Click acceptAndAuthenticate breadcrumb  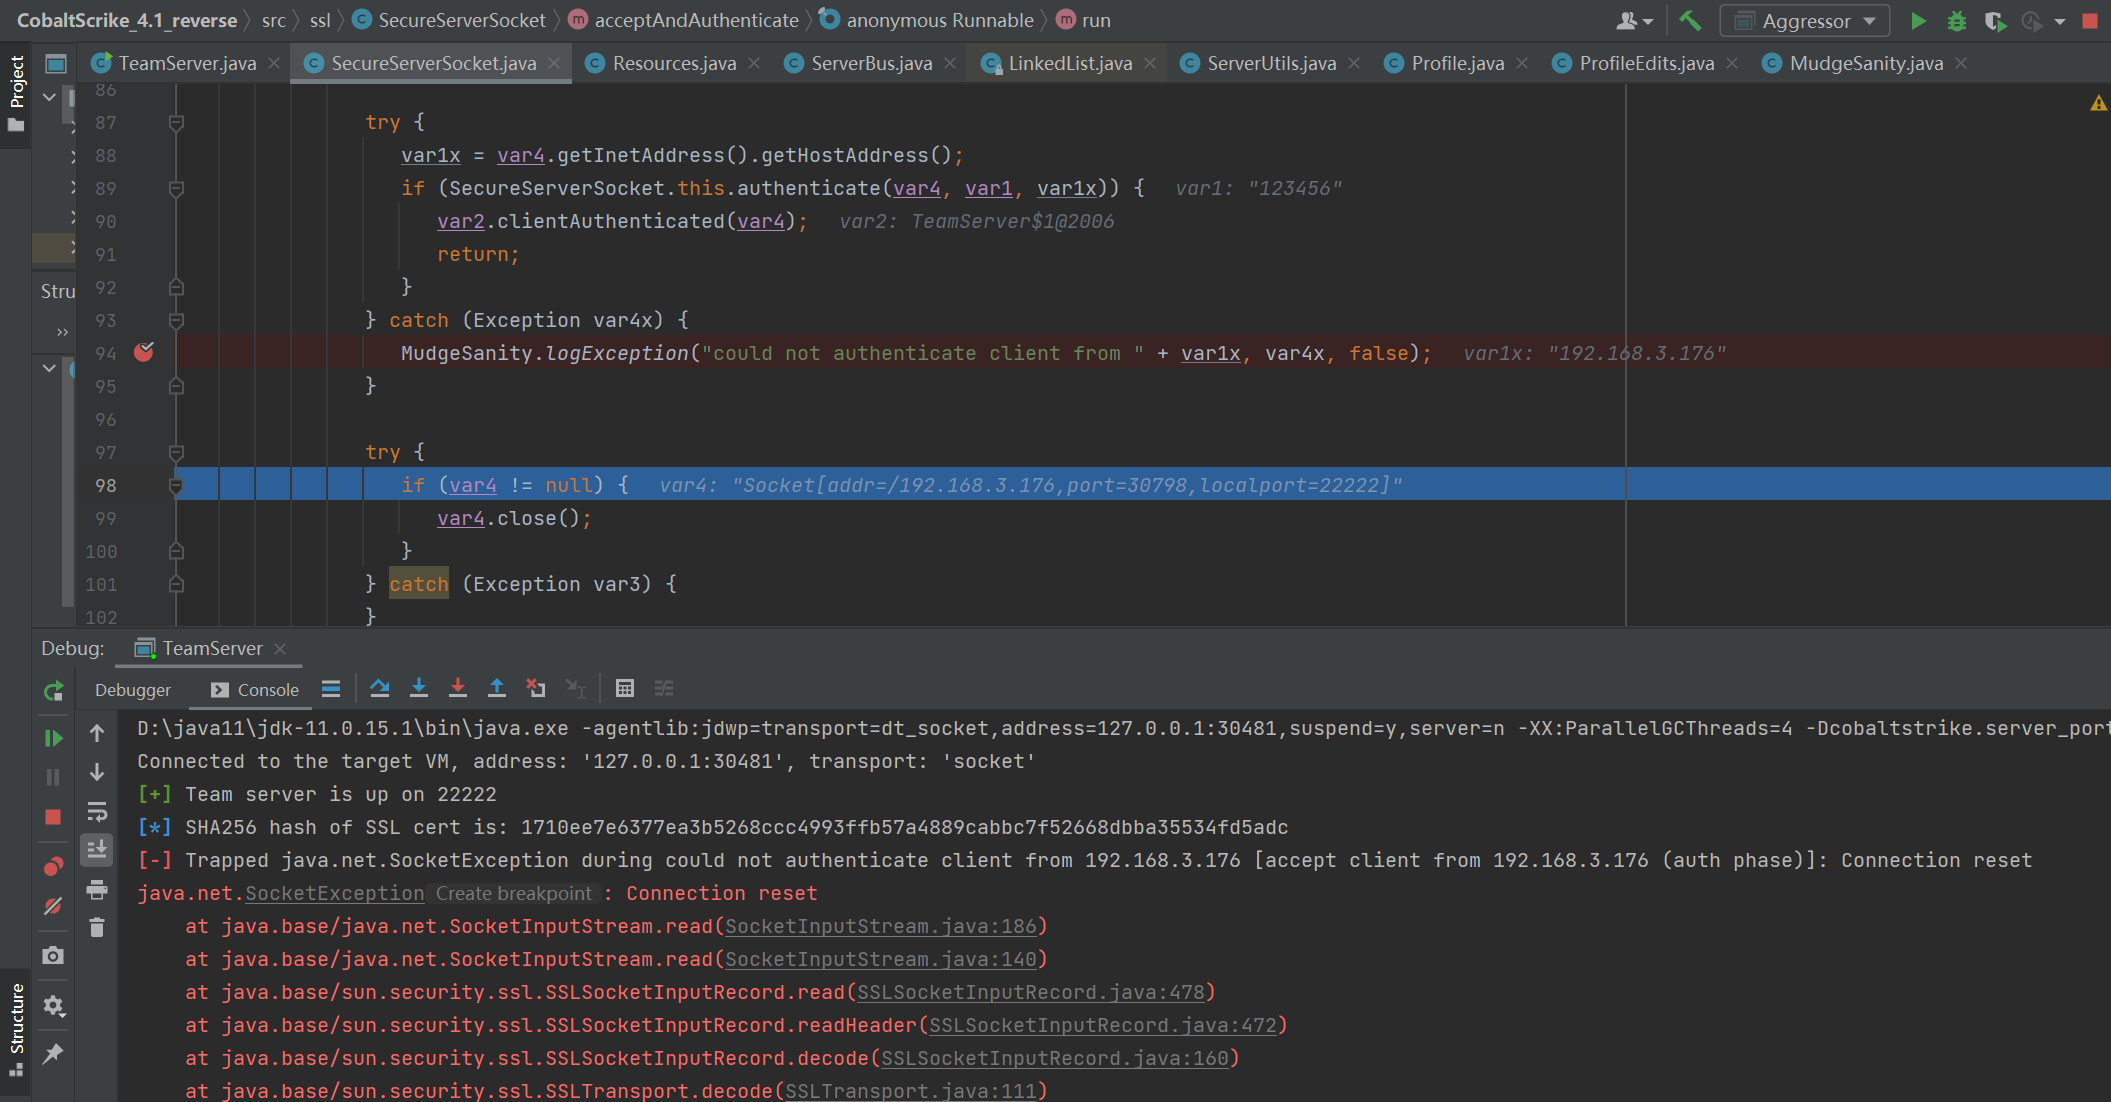tap(696, 20)
